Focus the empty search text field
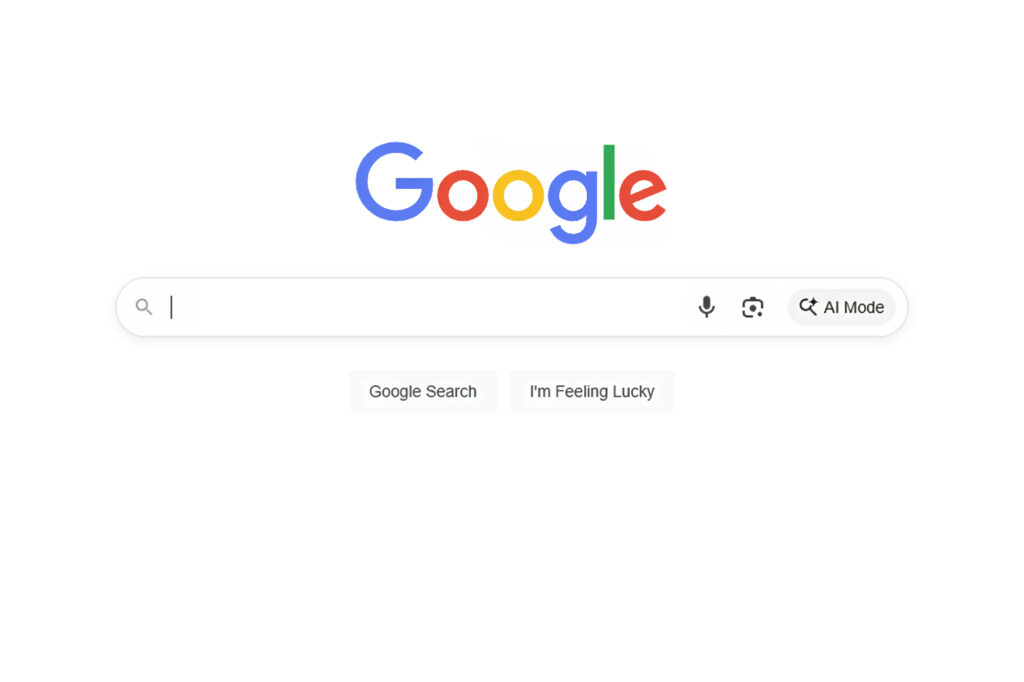The height and width of the screenshot is (682, 1024). click(424, 307)
